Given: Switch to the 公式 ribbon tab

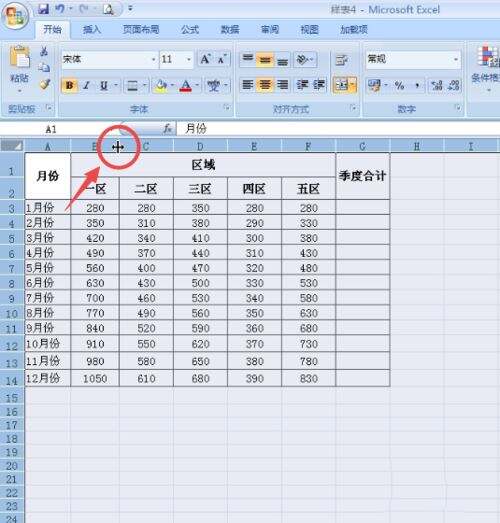Looking at the screenshot, I should click(x=190, y=30).
